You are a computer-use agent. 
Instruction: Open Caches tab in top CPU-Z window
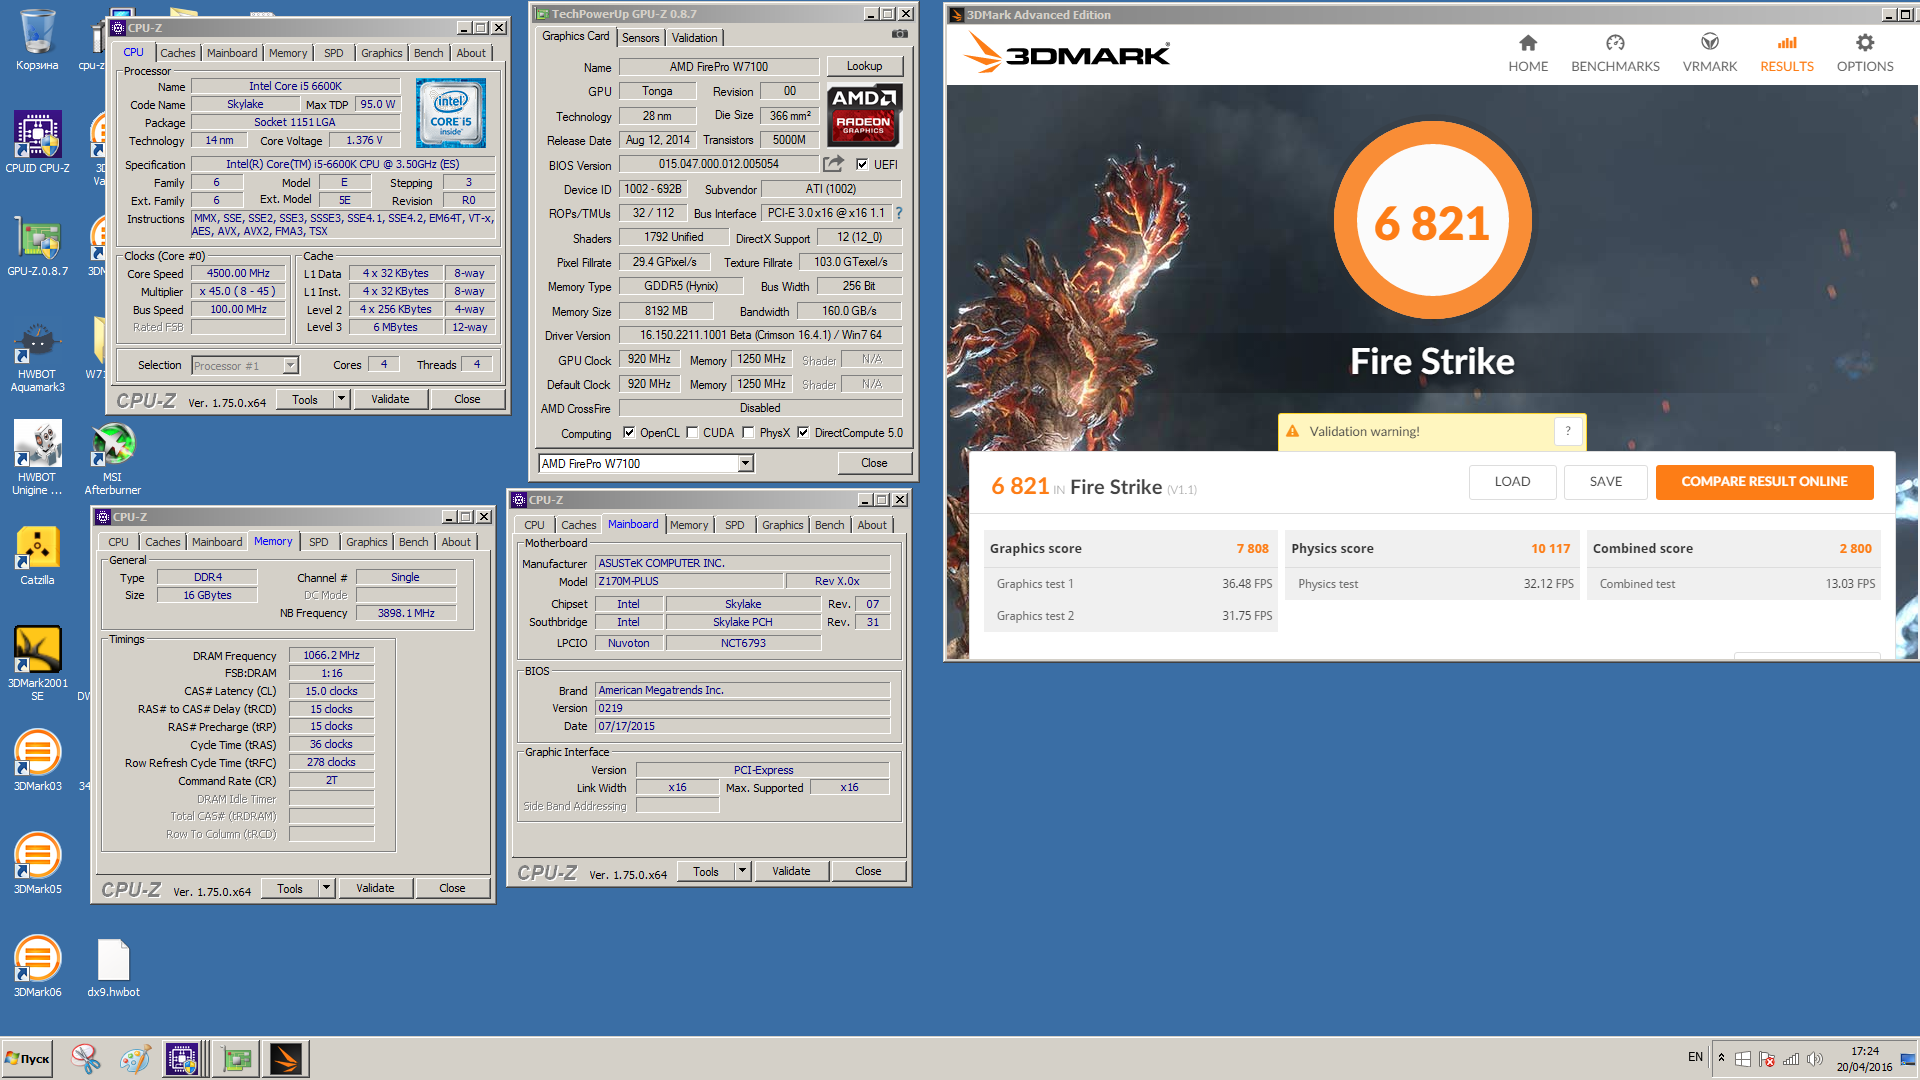178,53
